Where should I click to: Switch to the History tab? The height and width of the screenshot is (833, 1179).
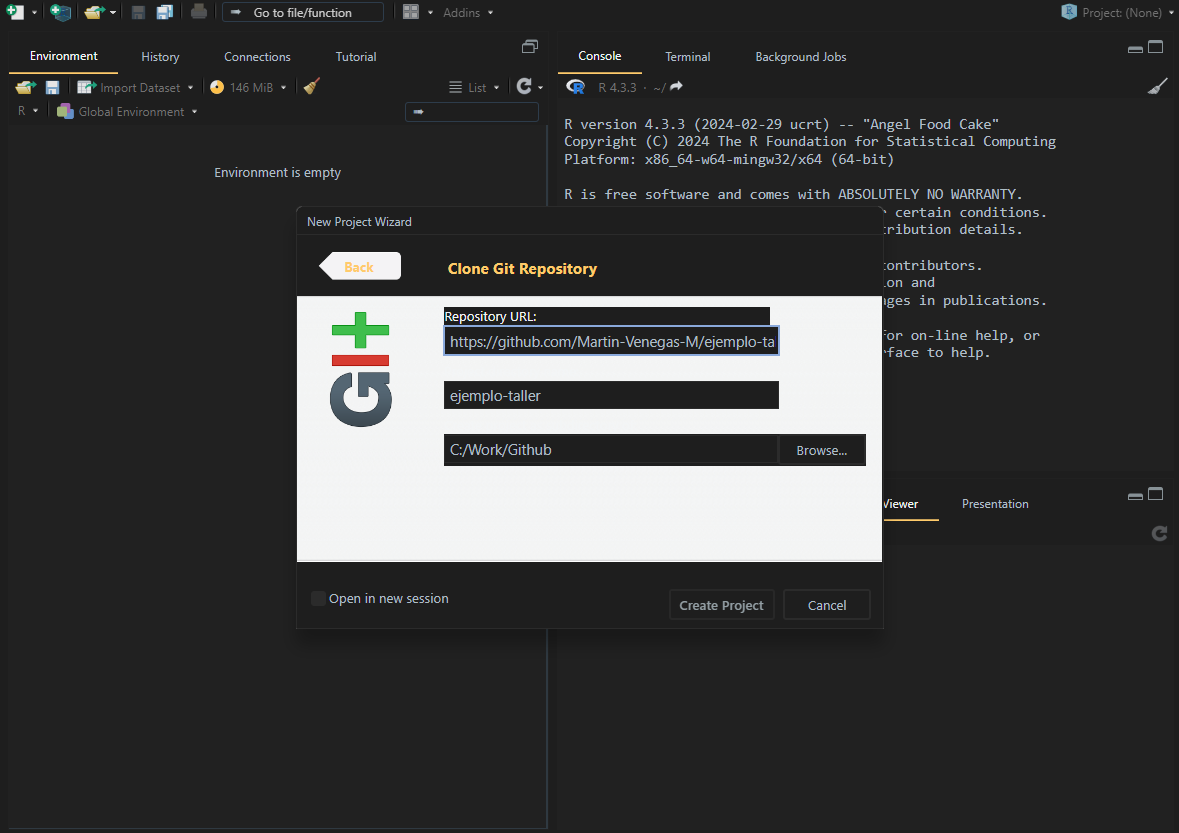point(160,57)
